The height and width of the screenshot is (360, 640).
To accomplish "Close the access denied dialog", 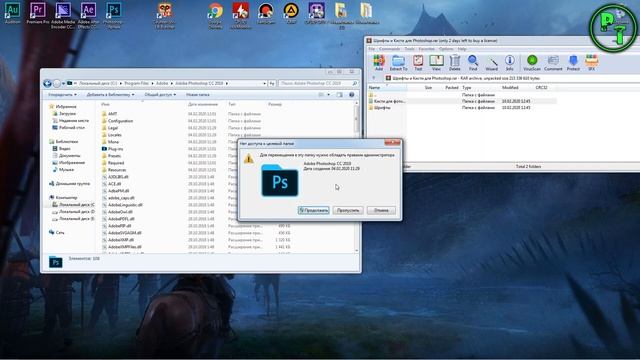I will pos(392,142).
